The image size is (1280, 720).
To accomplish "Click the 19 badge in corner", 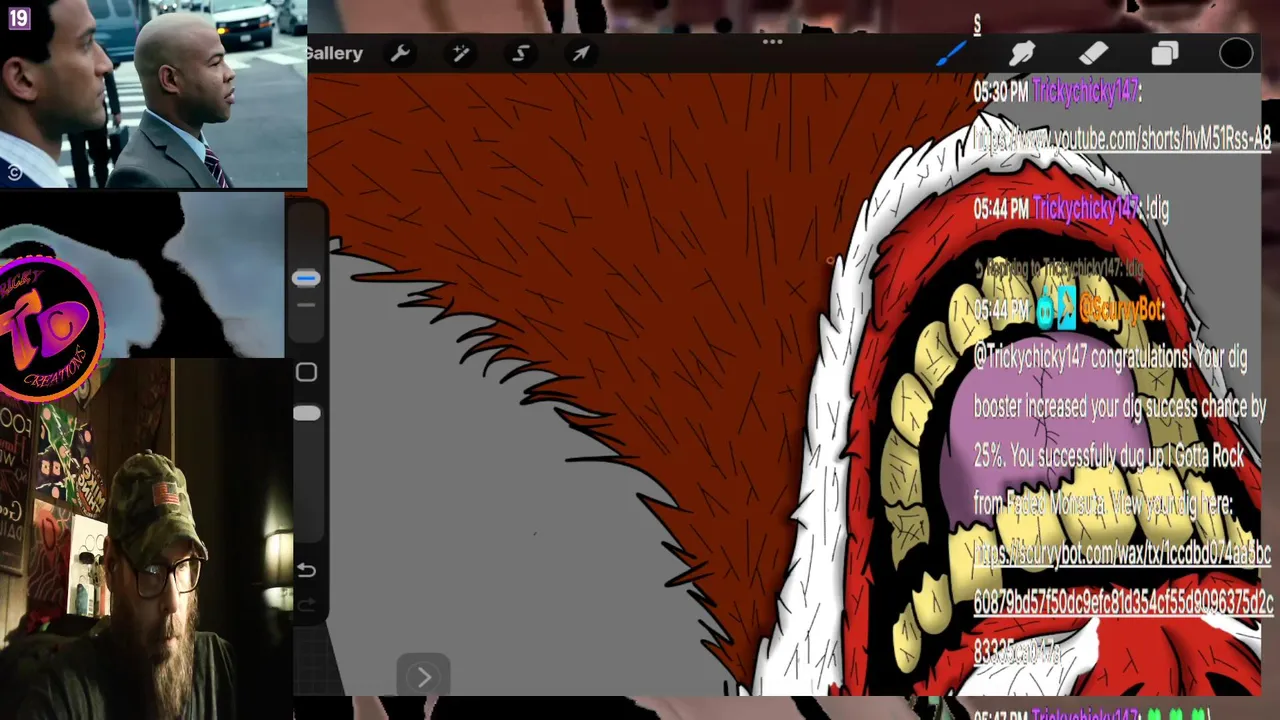I will (19, 18).
